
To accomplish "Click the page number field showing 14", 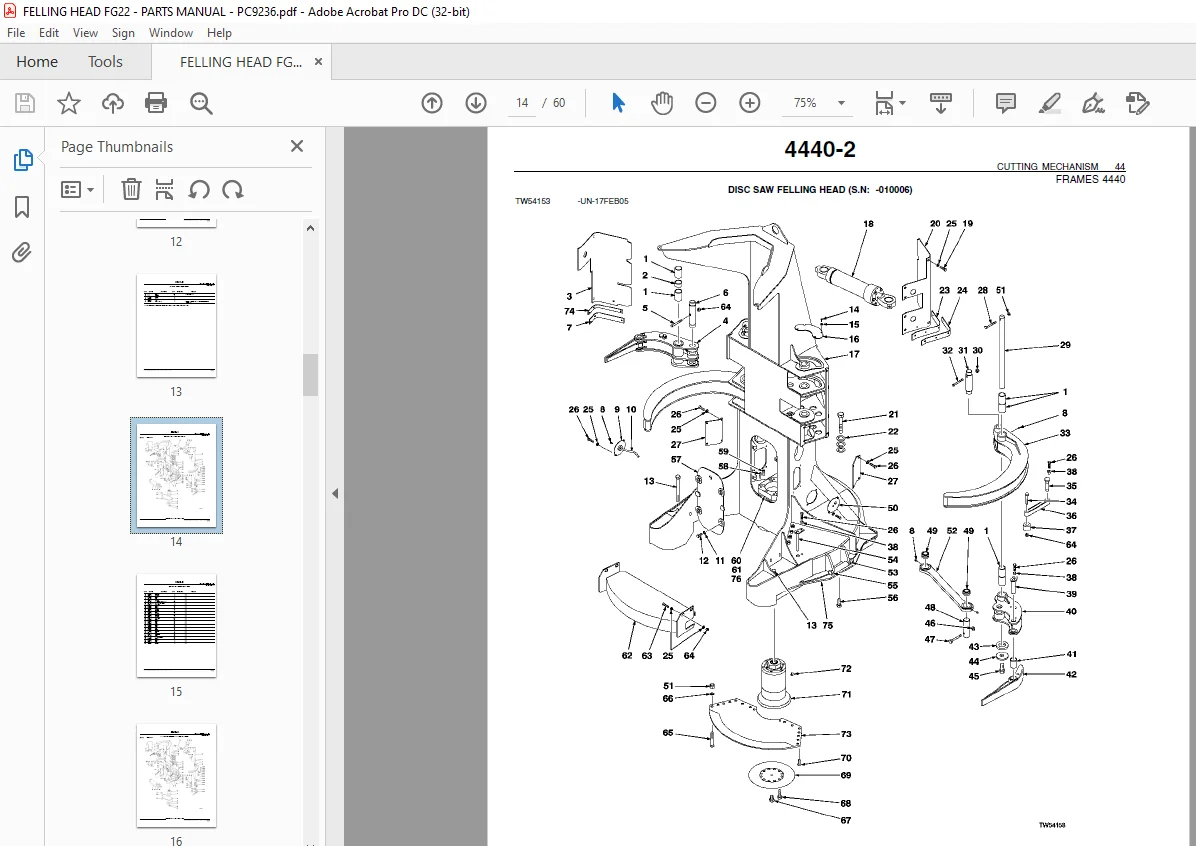I will pyautogui.click(x=522, y=103).
